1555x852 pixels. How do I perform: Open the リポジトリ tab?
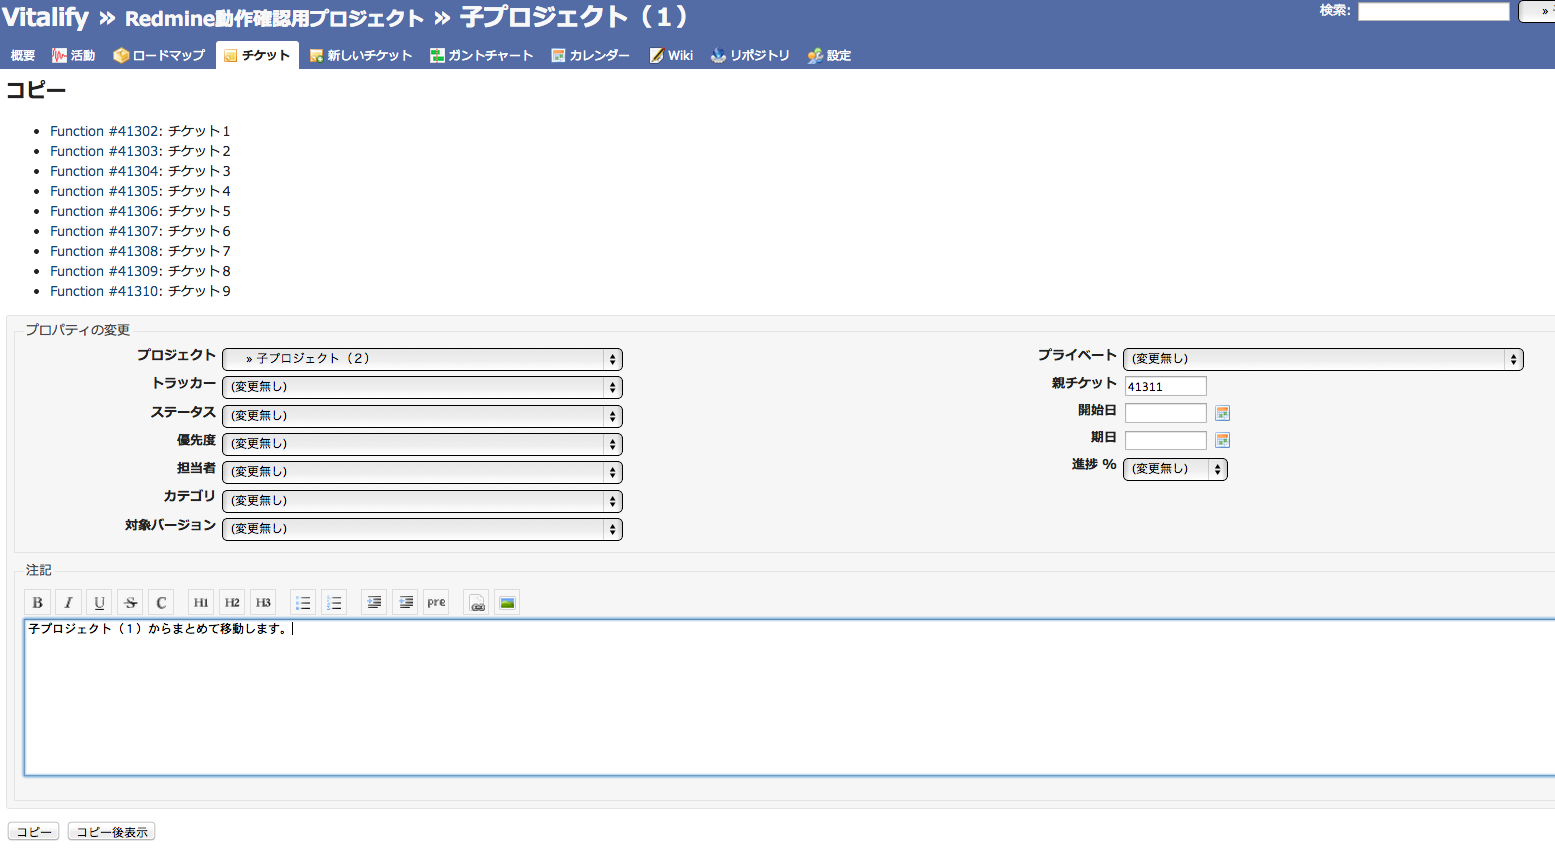[x=750, y=55]
